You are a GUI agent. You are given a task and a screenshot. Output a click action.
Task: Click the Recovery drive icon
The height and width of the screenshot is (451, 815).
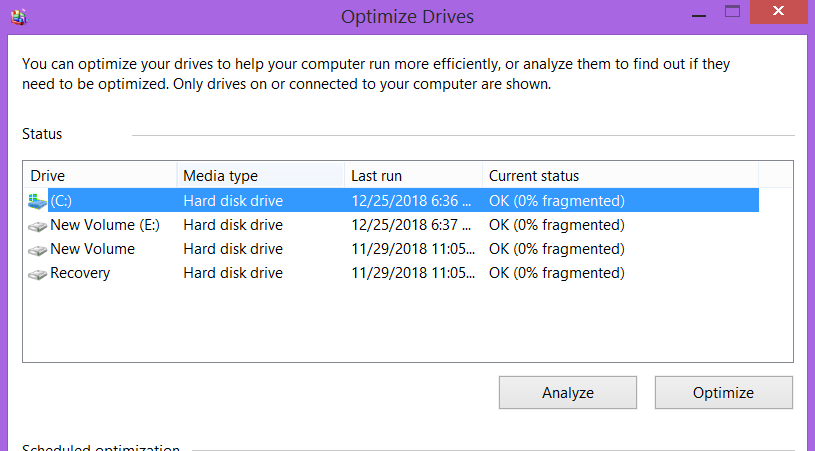pos(37,274)
